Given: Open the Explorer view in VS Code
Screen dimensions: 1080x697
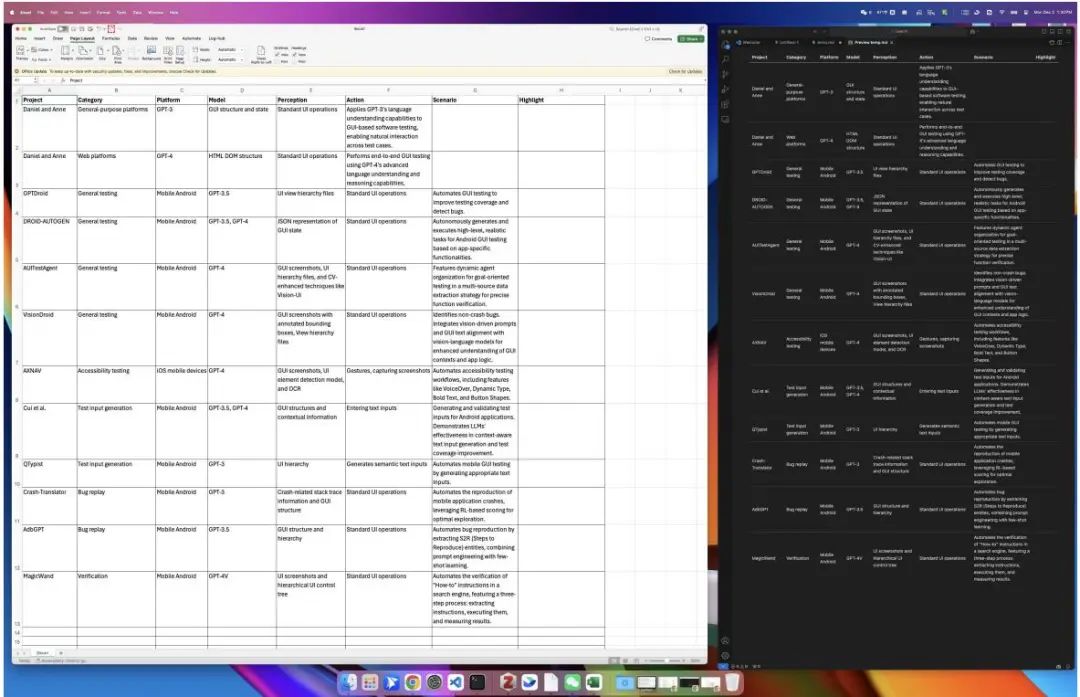Looking at the screenshot, I should (x=725, y=45).
